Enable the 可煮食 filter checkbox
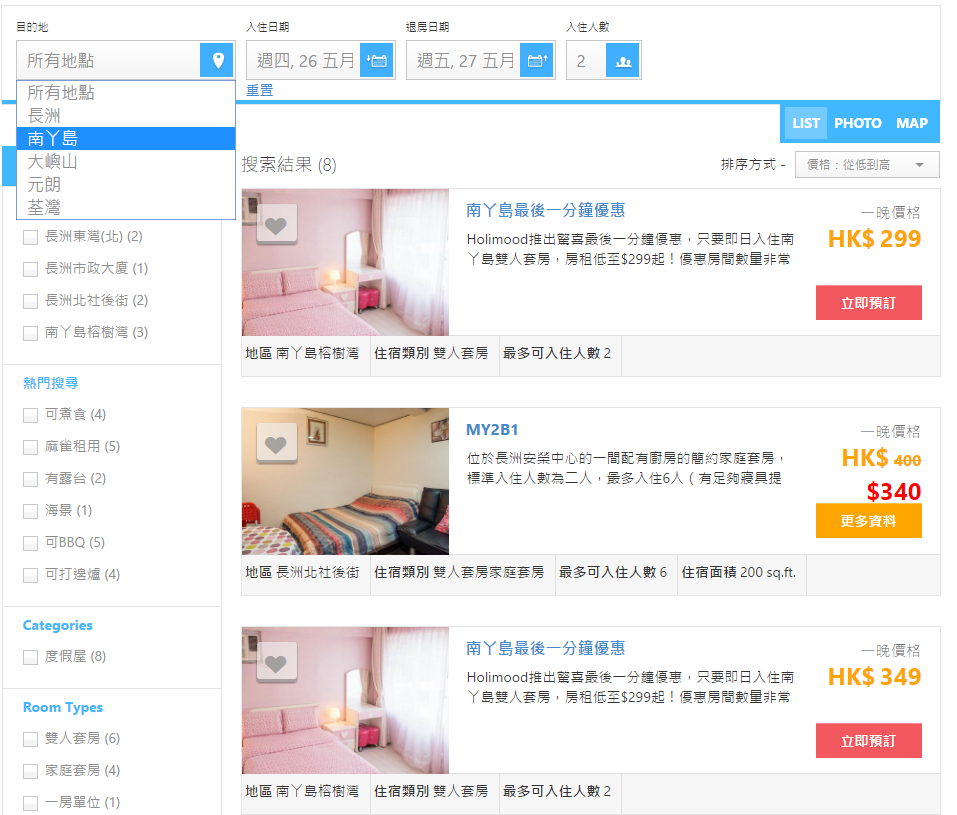 pyautogui.click(x=30, y=415)
